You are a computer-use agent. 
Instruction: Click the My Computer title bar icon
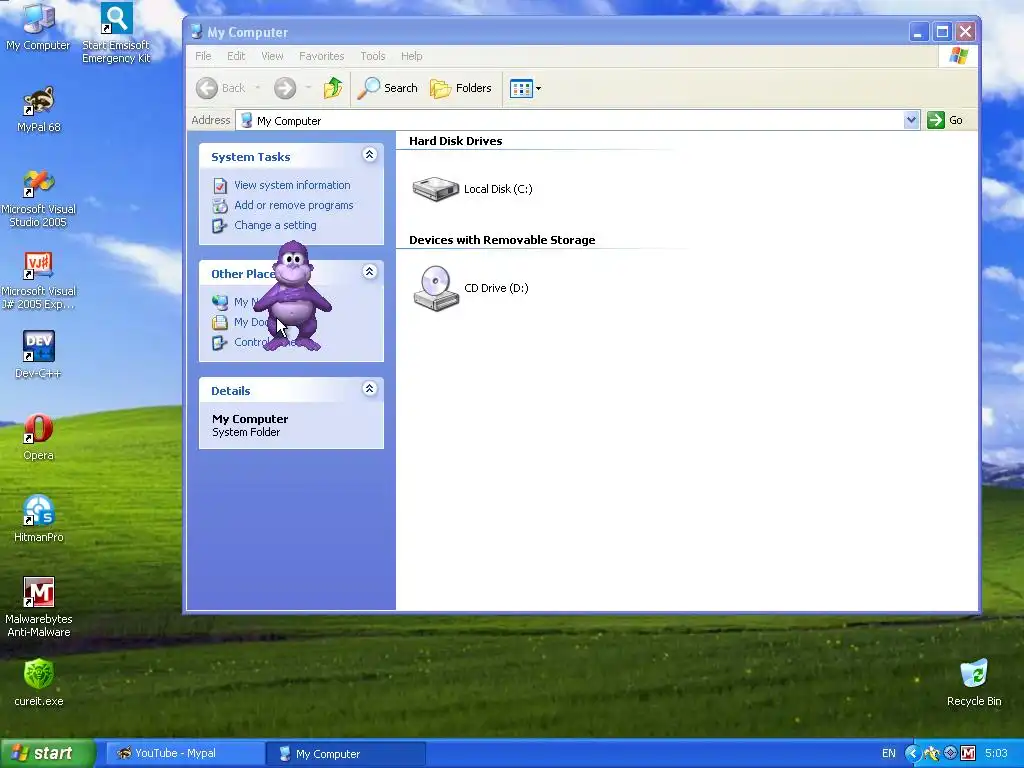pos(195,32)
